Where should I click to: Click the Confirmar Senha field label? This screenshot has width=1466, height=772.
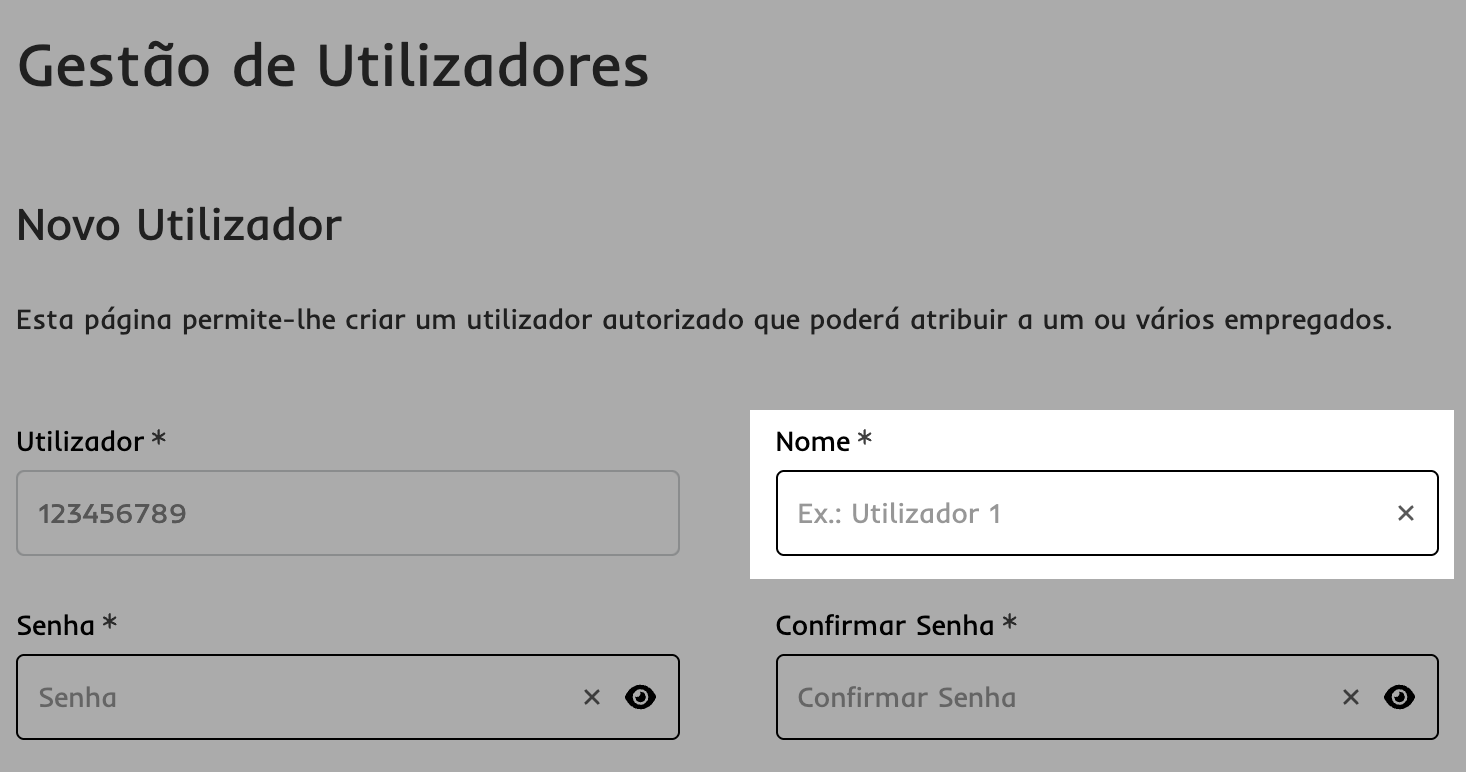click(x=884, y=626)
